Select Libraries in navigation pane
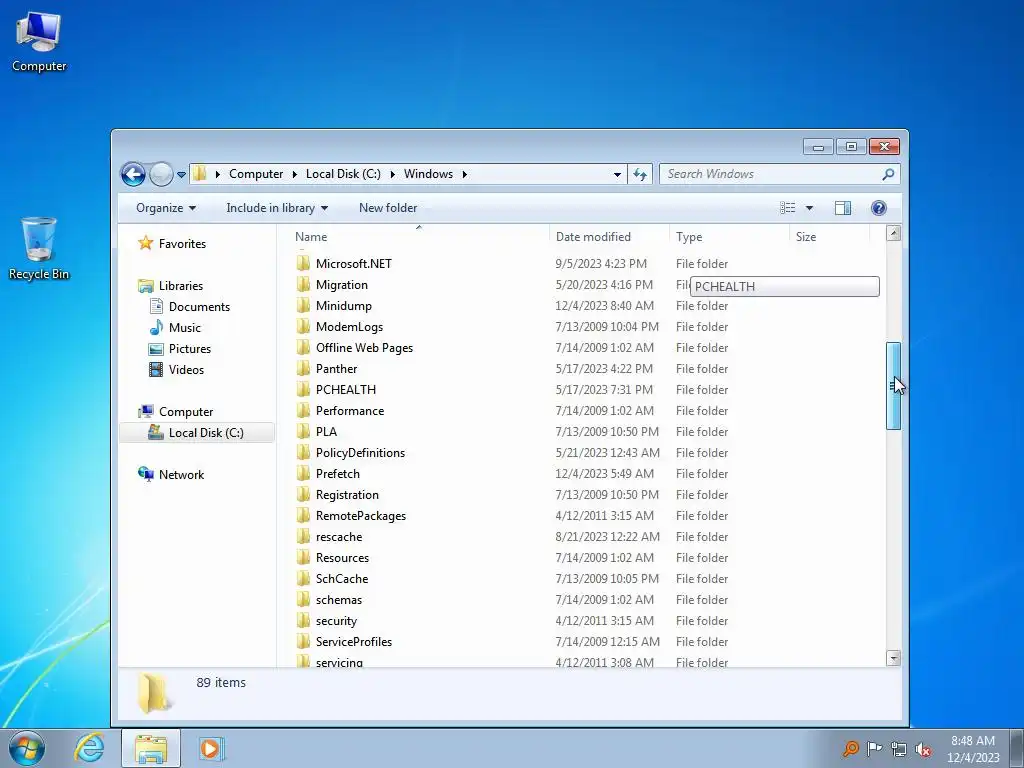 point(180,285)
